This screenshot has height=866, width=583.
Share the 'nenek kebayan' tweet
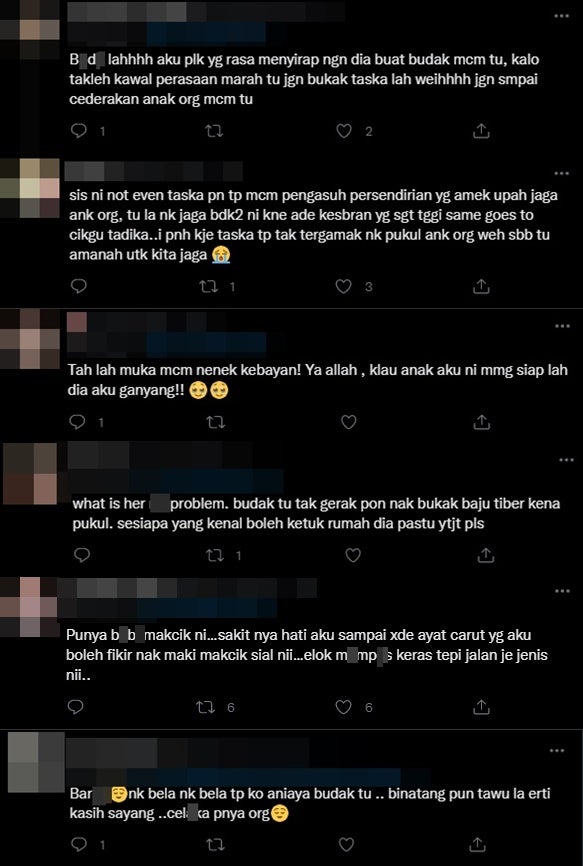(x=481, y=423)
